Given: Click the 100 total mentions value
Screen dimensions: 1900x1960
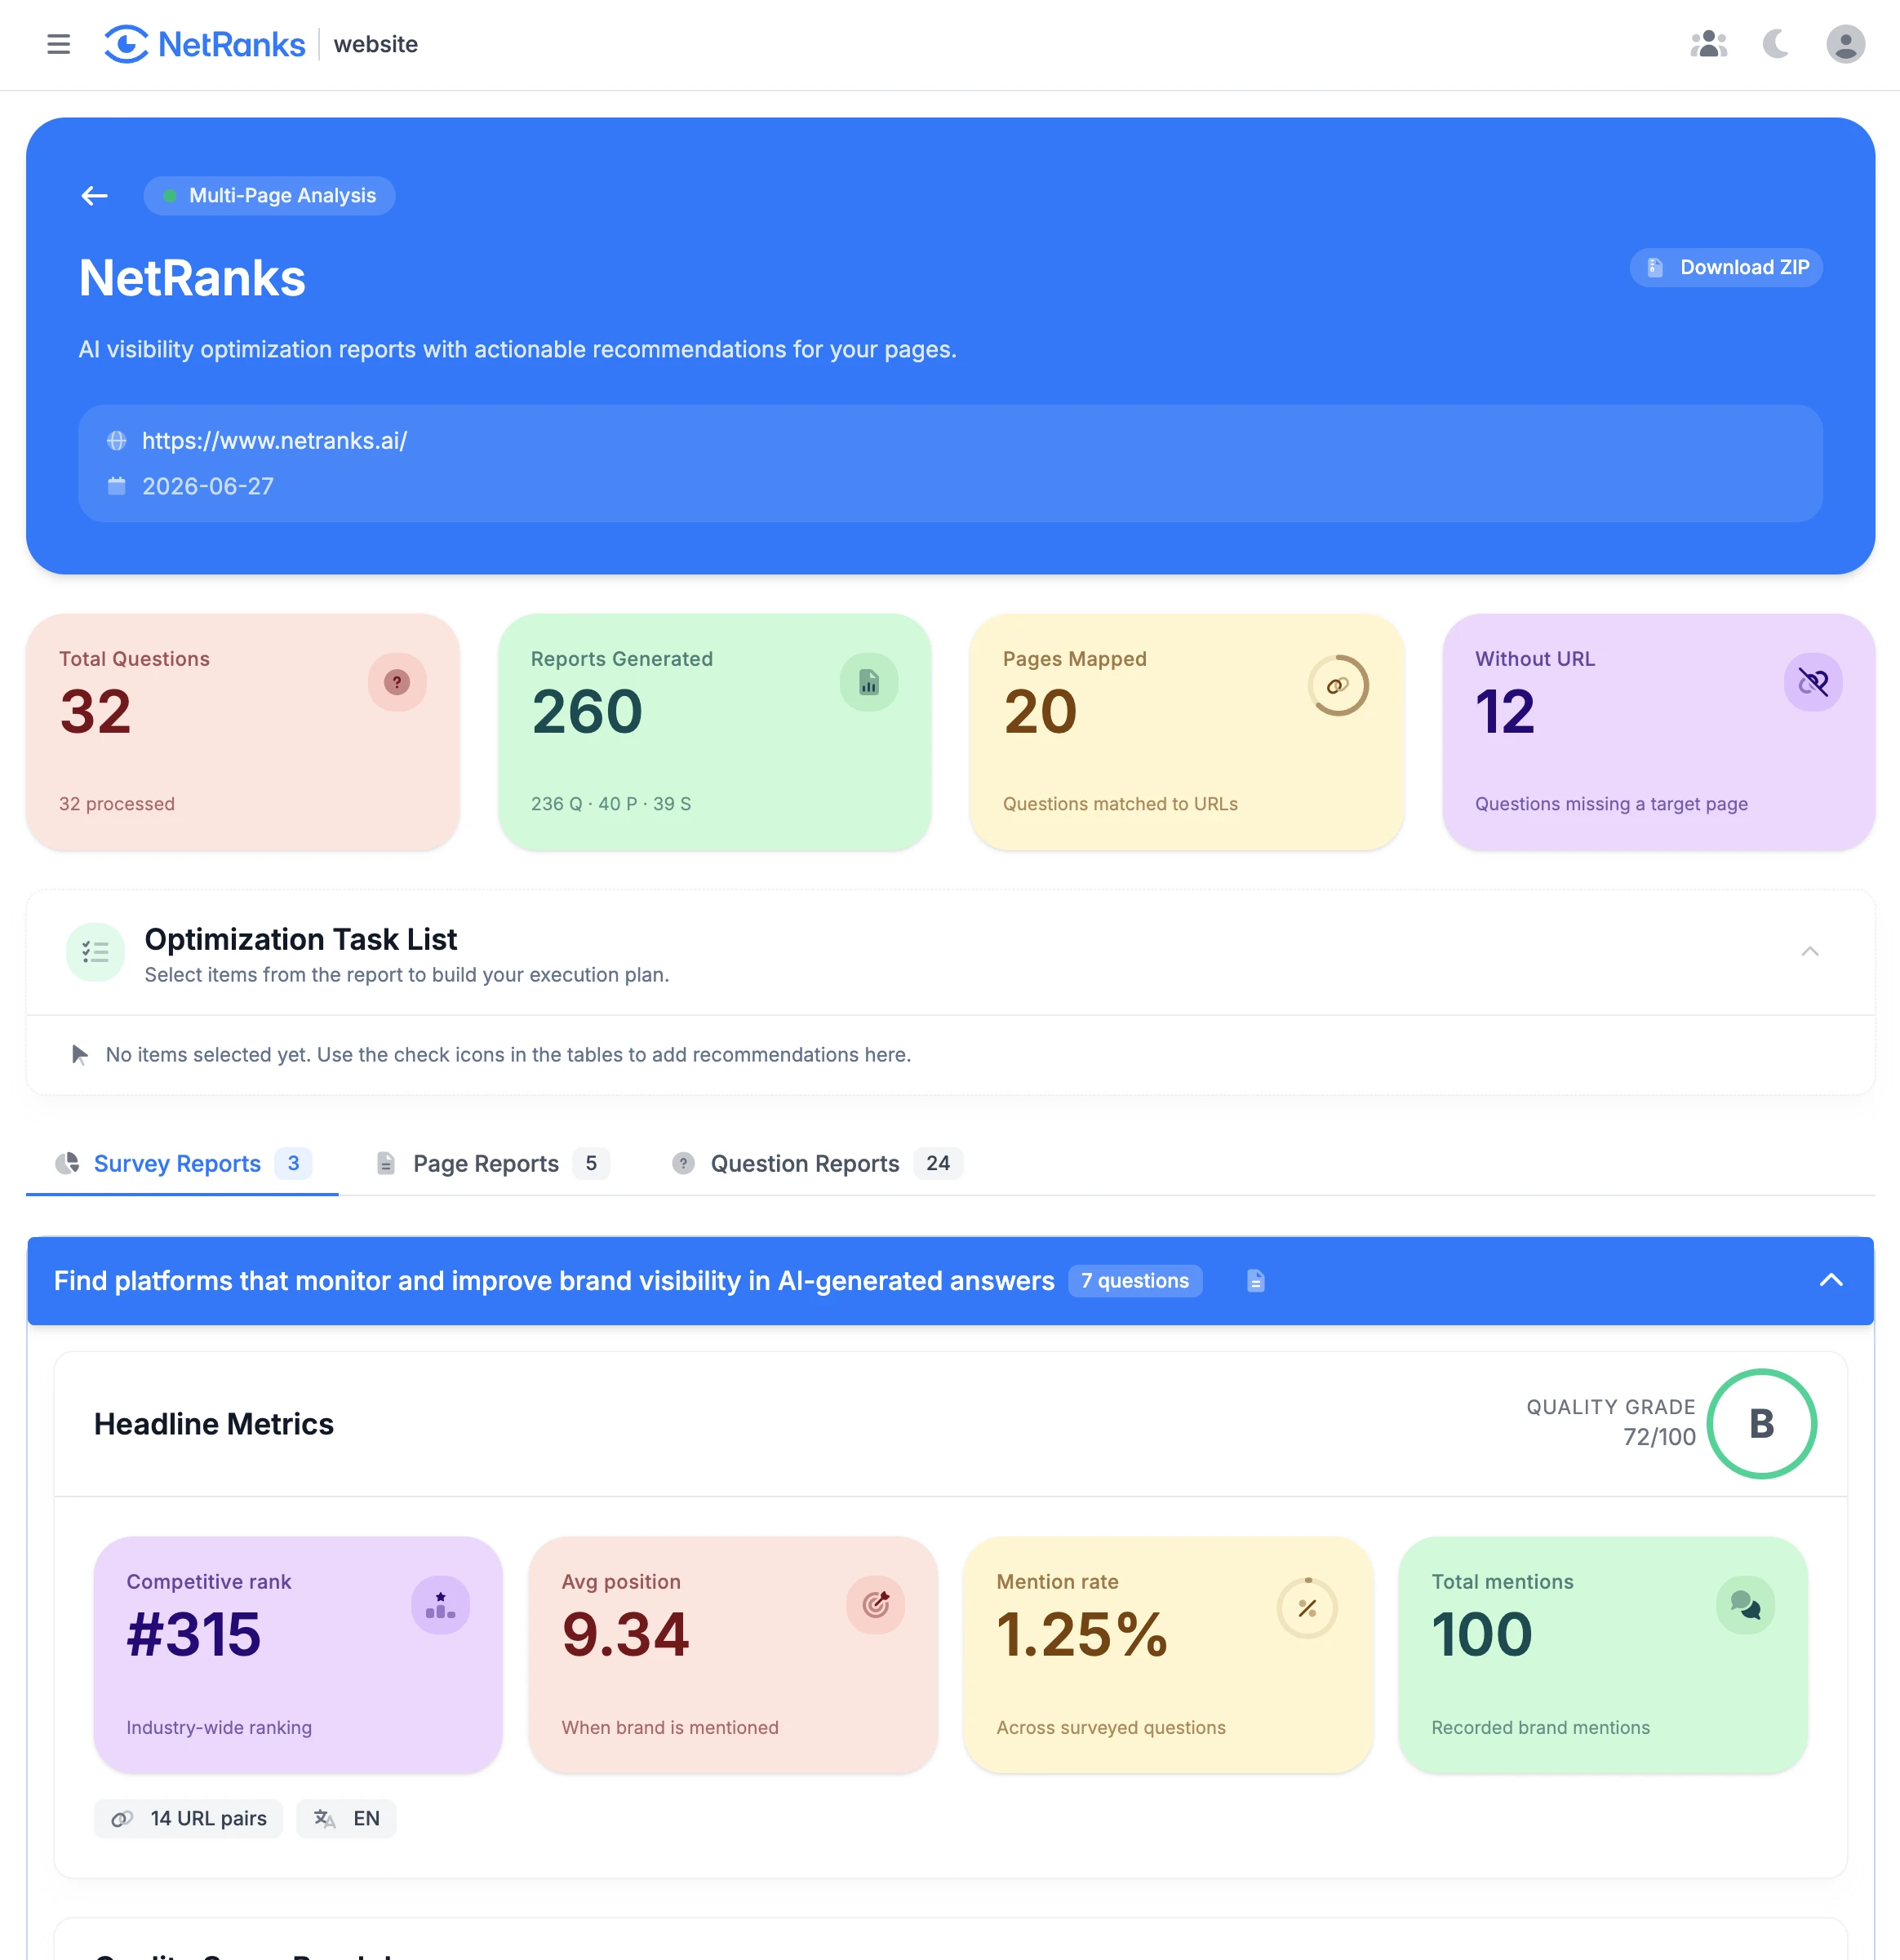Looking at the screenshot, I should coord(1482,1635).
